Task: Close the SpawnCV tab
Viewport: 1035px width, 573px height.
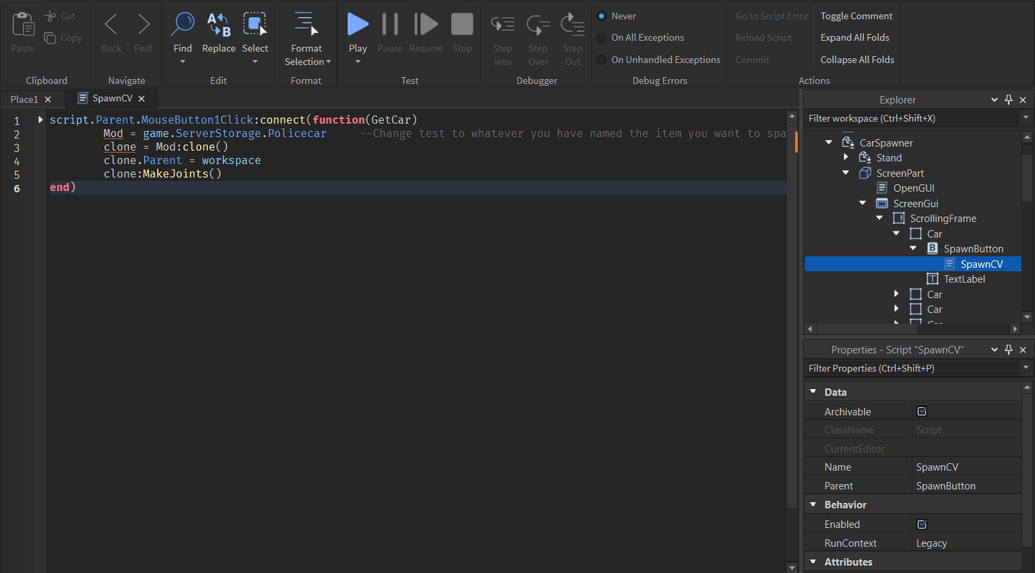Action: point(141,99)
